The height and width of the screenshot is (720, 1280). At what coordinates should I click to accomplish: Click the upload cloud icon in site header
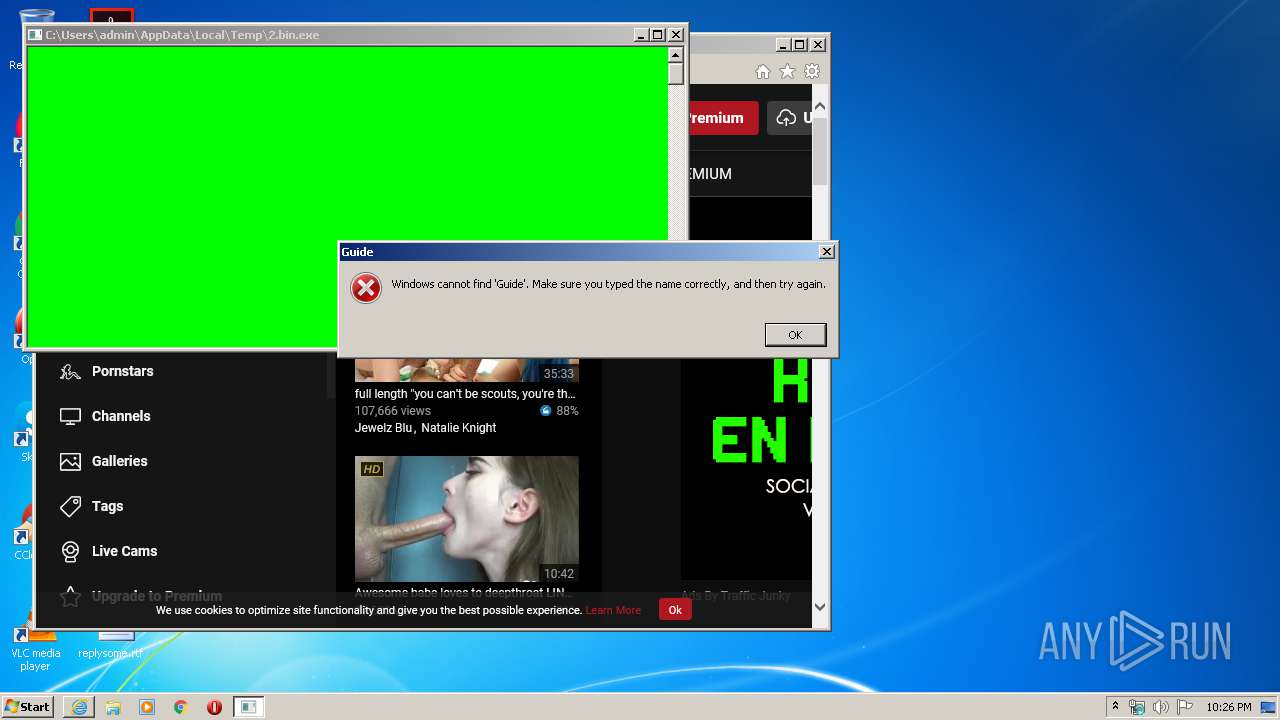(x=786, y=118)
